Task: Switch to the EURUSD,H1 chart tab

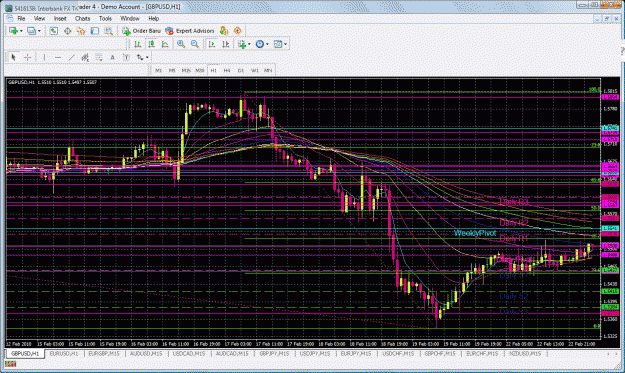Action: coord(64,353)
